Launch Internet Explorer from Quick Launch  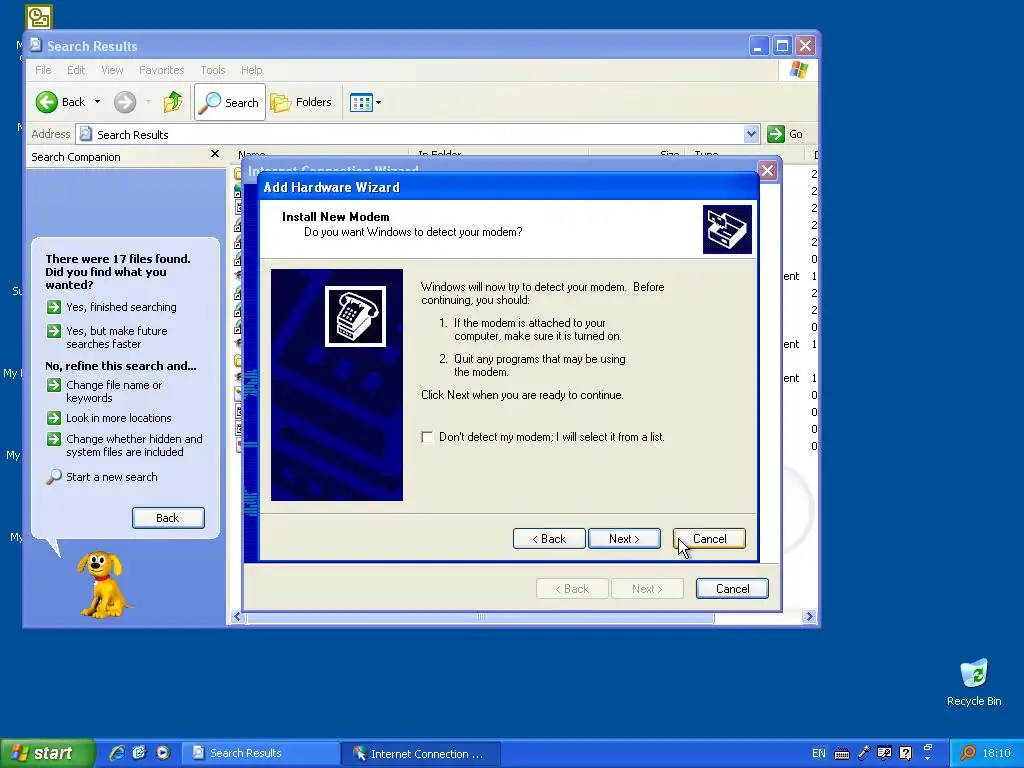[x=117, y=753]
